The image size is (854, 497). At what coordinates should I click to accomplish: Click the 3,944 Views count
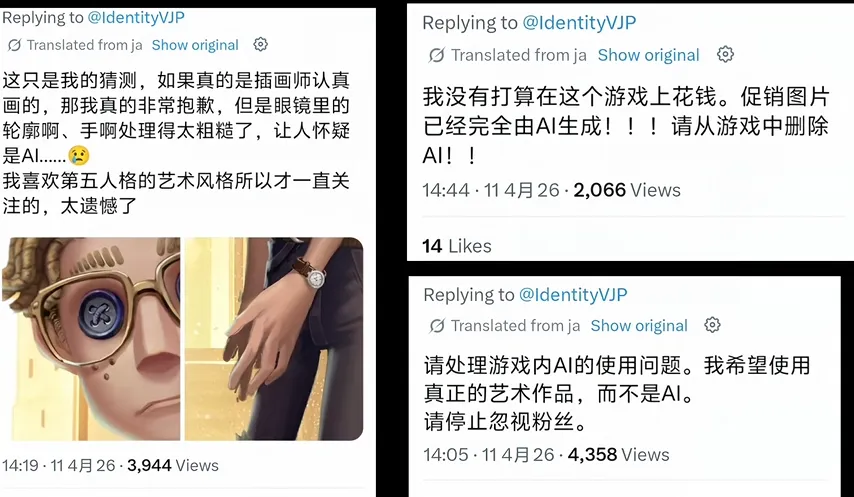(173, 465)
